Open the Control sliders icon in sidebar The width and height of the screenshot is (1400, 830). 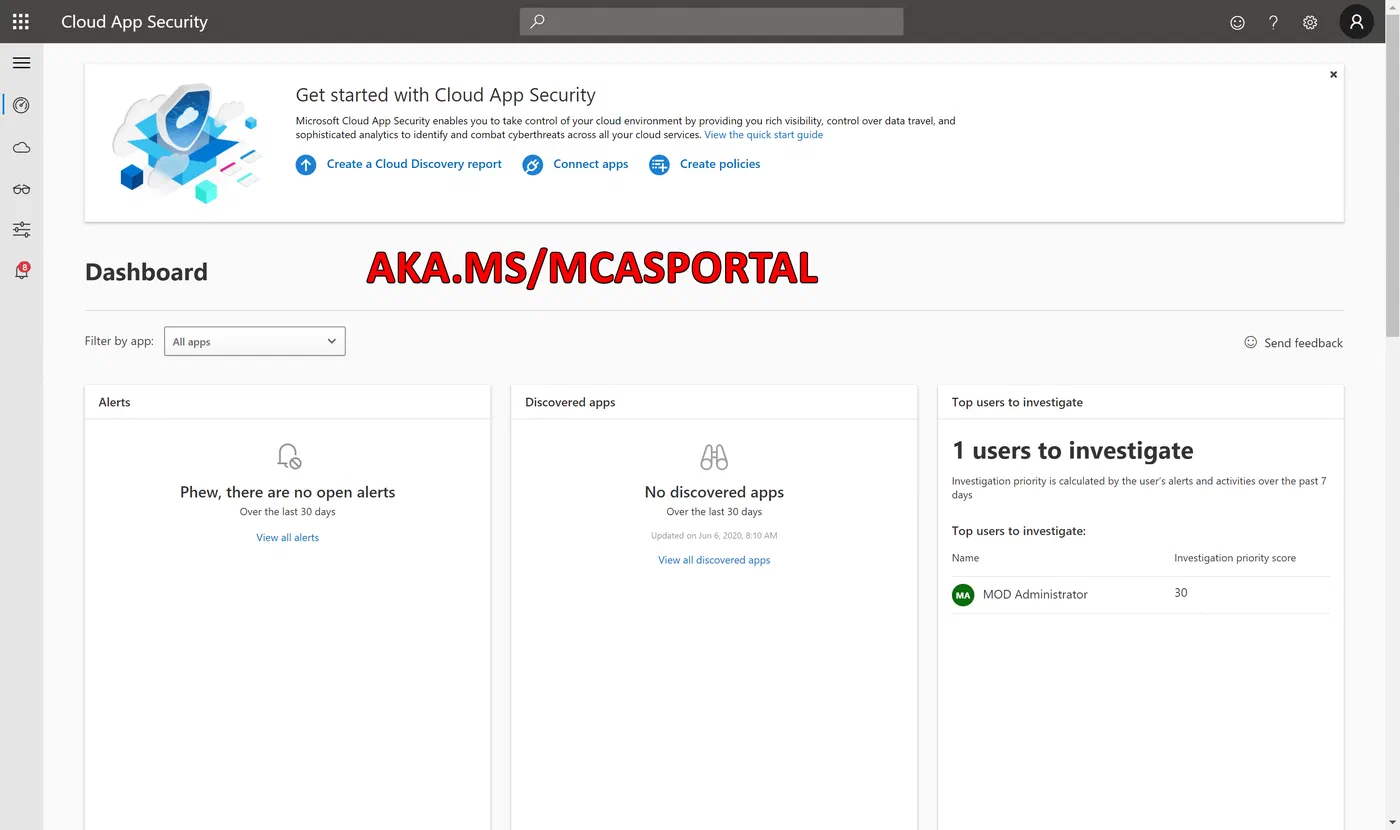(x=21, y=230)
